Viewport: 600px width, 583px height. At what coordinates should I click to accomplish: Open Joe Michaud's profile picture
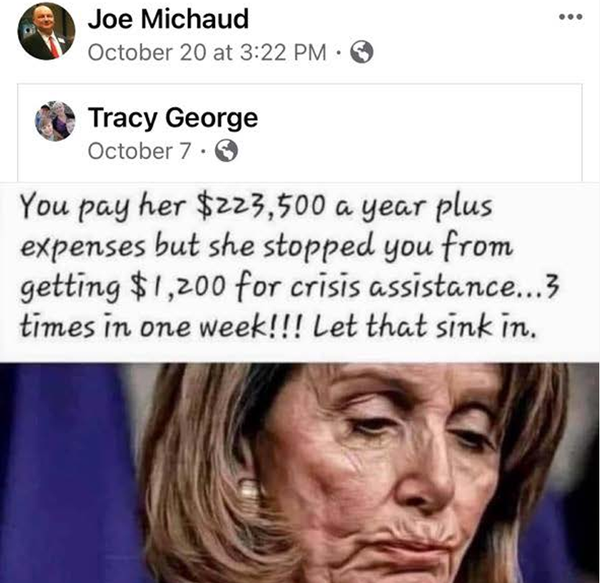[x=46, y=31]
